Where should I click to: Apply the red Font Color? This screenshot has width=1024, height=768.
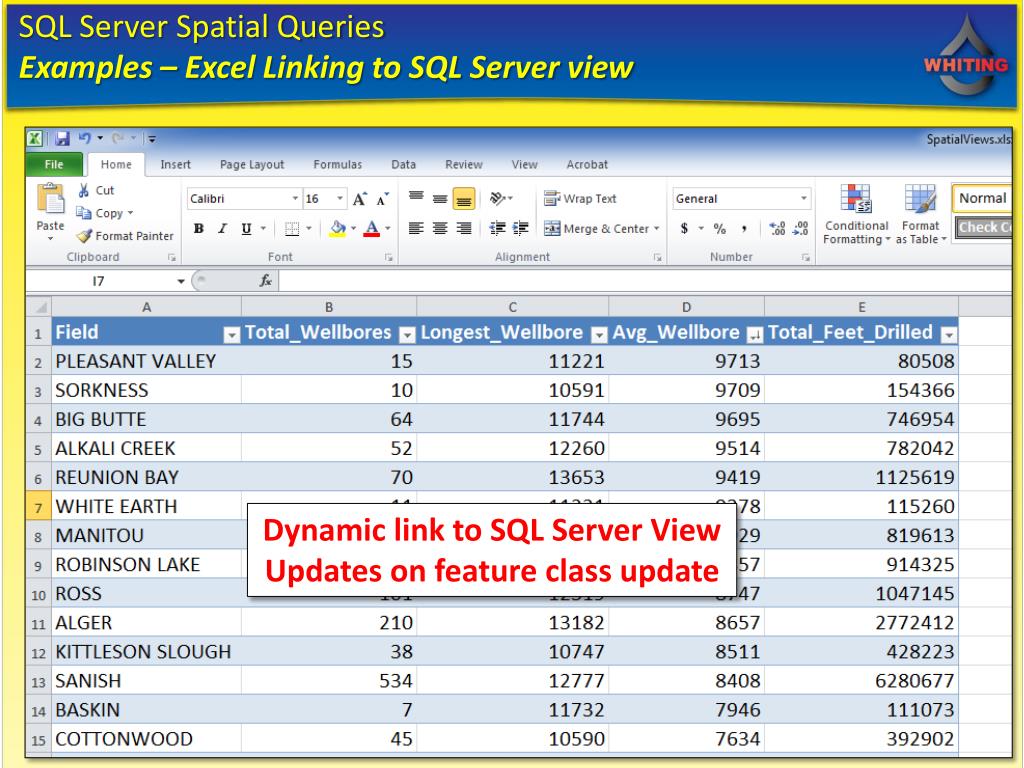pyautogui.click(x=372, y=229)
